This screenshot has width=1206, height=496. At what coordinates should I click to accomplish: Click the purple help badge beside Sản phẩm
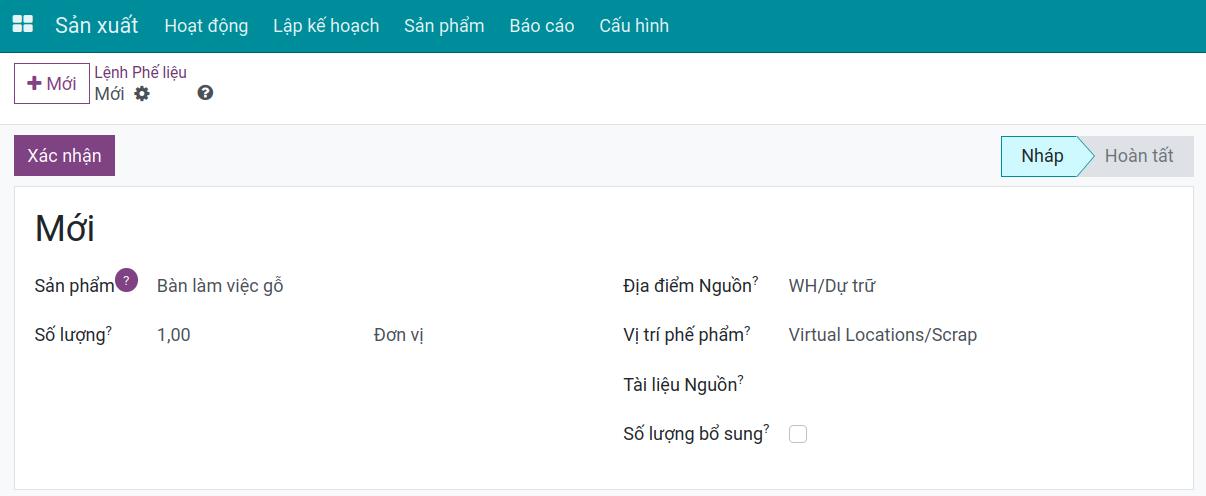[x=126, y=280]
